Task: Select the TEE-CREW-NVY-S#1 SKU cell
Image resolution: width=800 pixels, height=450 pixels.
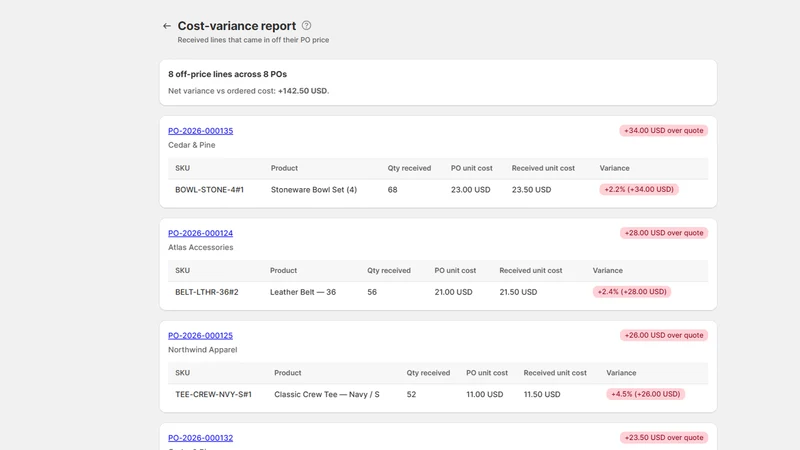Action: point(213,394)
